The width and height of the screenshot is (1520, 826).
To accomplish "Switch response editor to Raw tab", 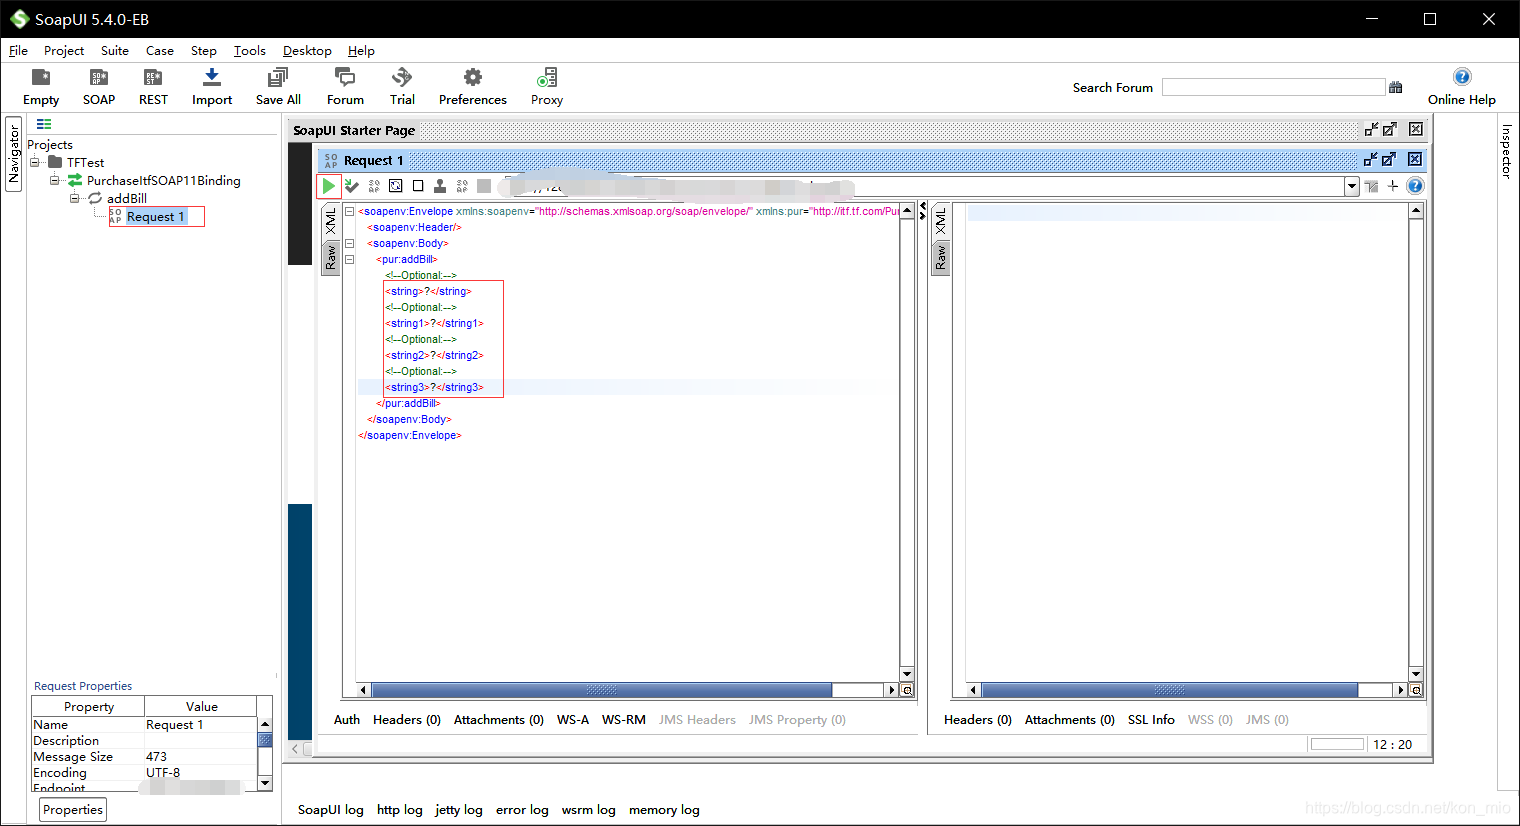I will point(940,258).
